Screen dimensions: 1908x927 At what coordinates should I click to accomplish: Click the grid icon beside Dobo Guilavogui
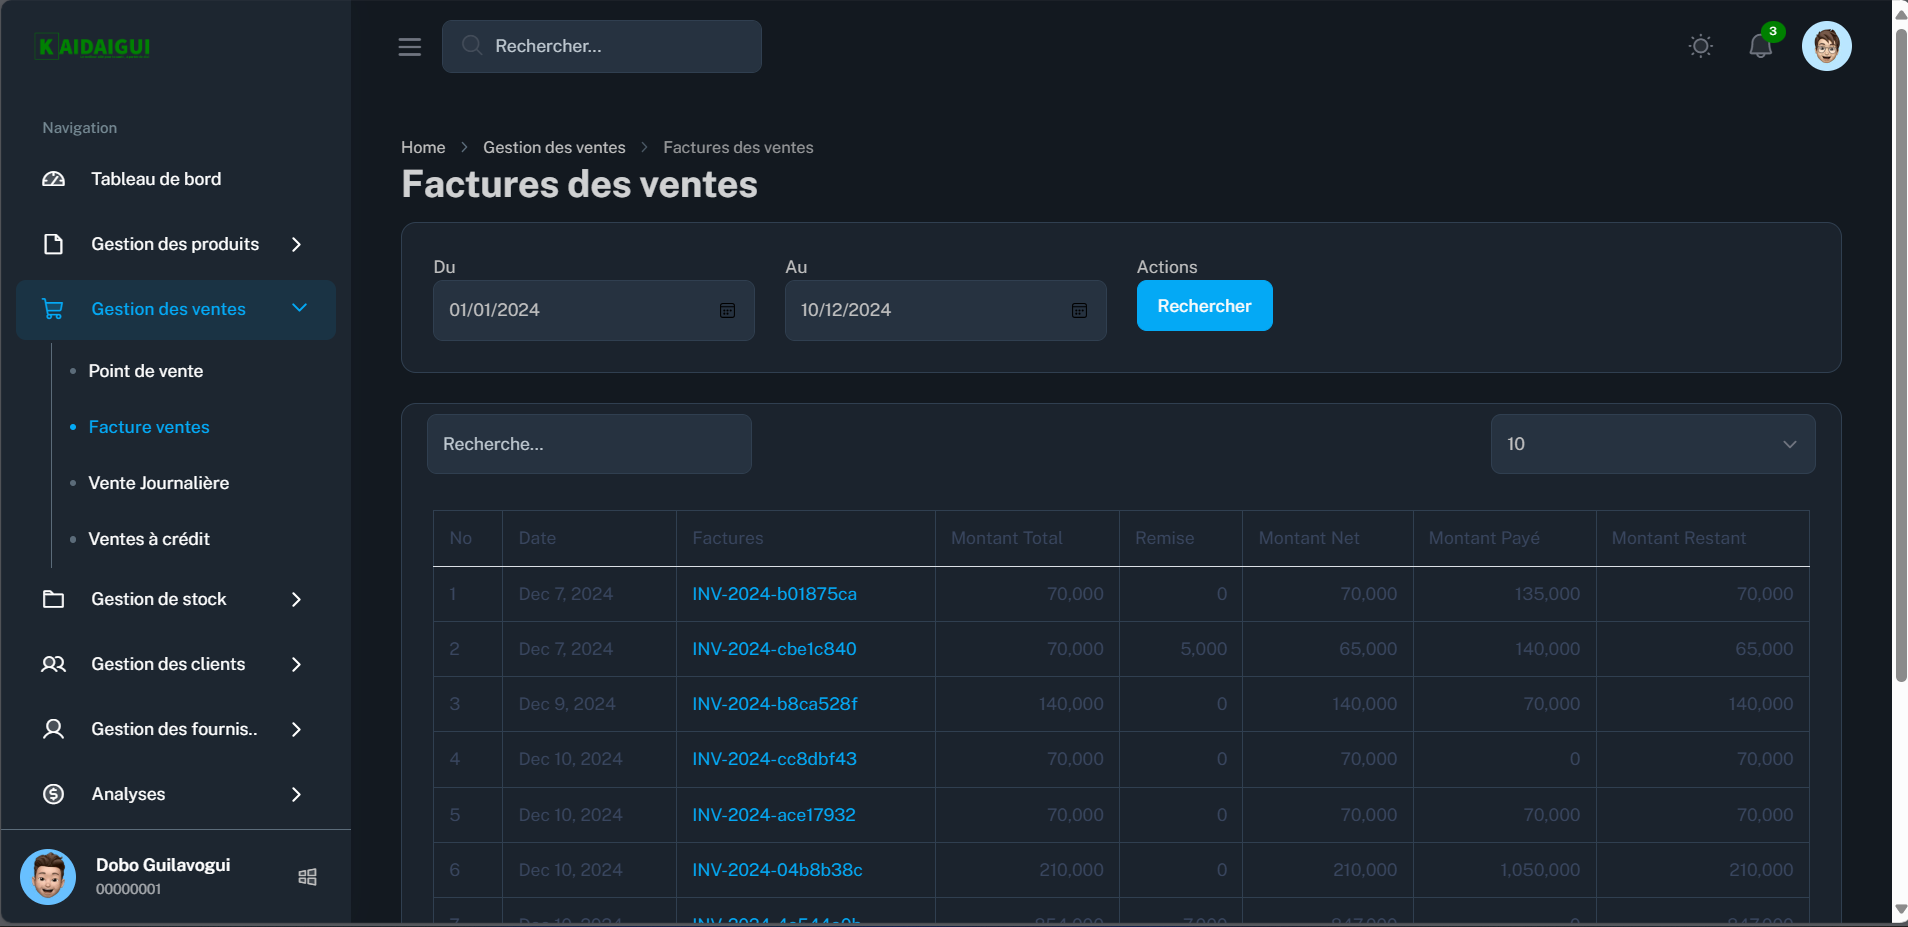(307, 877)
